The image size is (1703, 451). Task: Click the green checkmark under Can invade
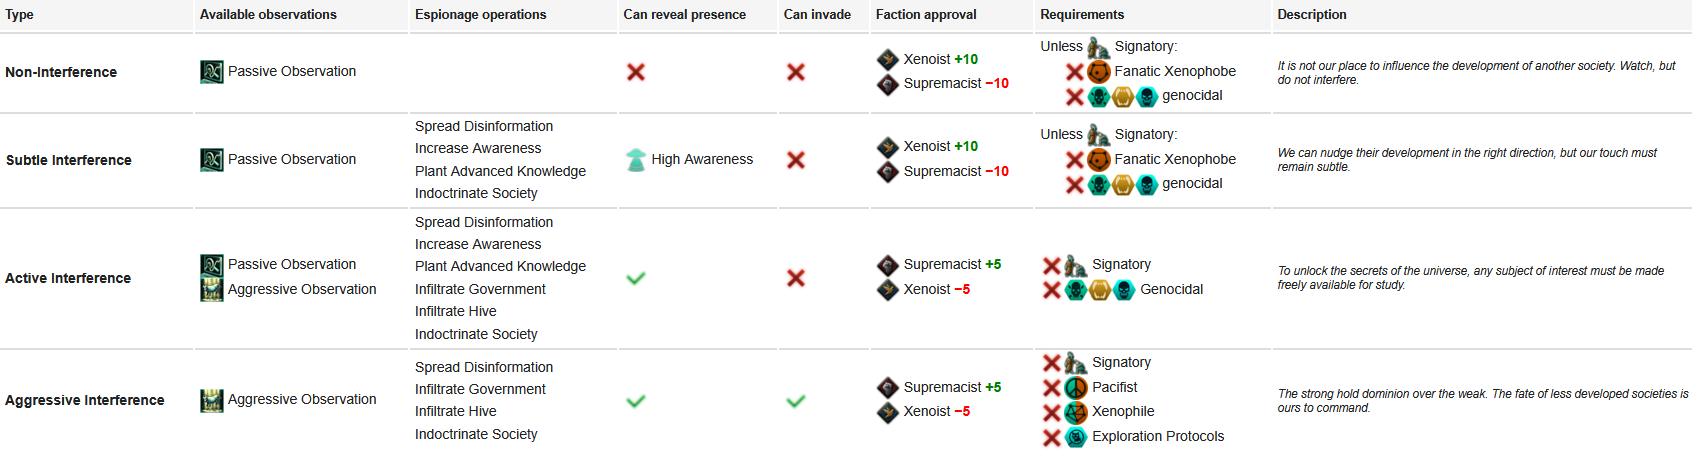pyautogui.click(x=796, y=401)
